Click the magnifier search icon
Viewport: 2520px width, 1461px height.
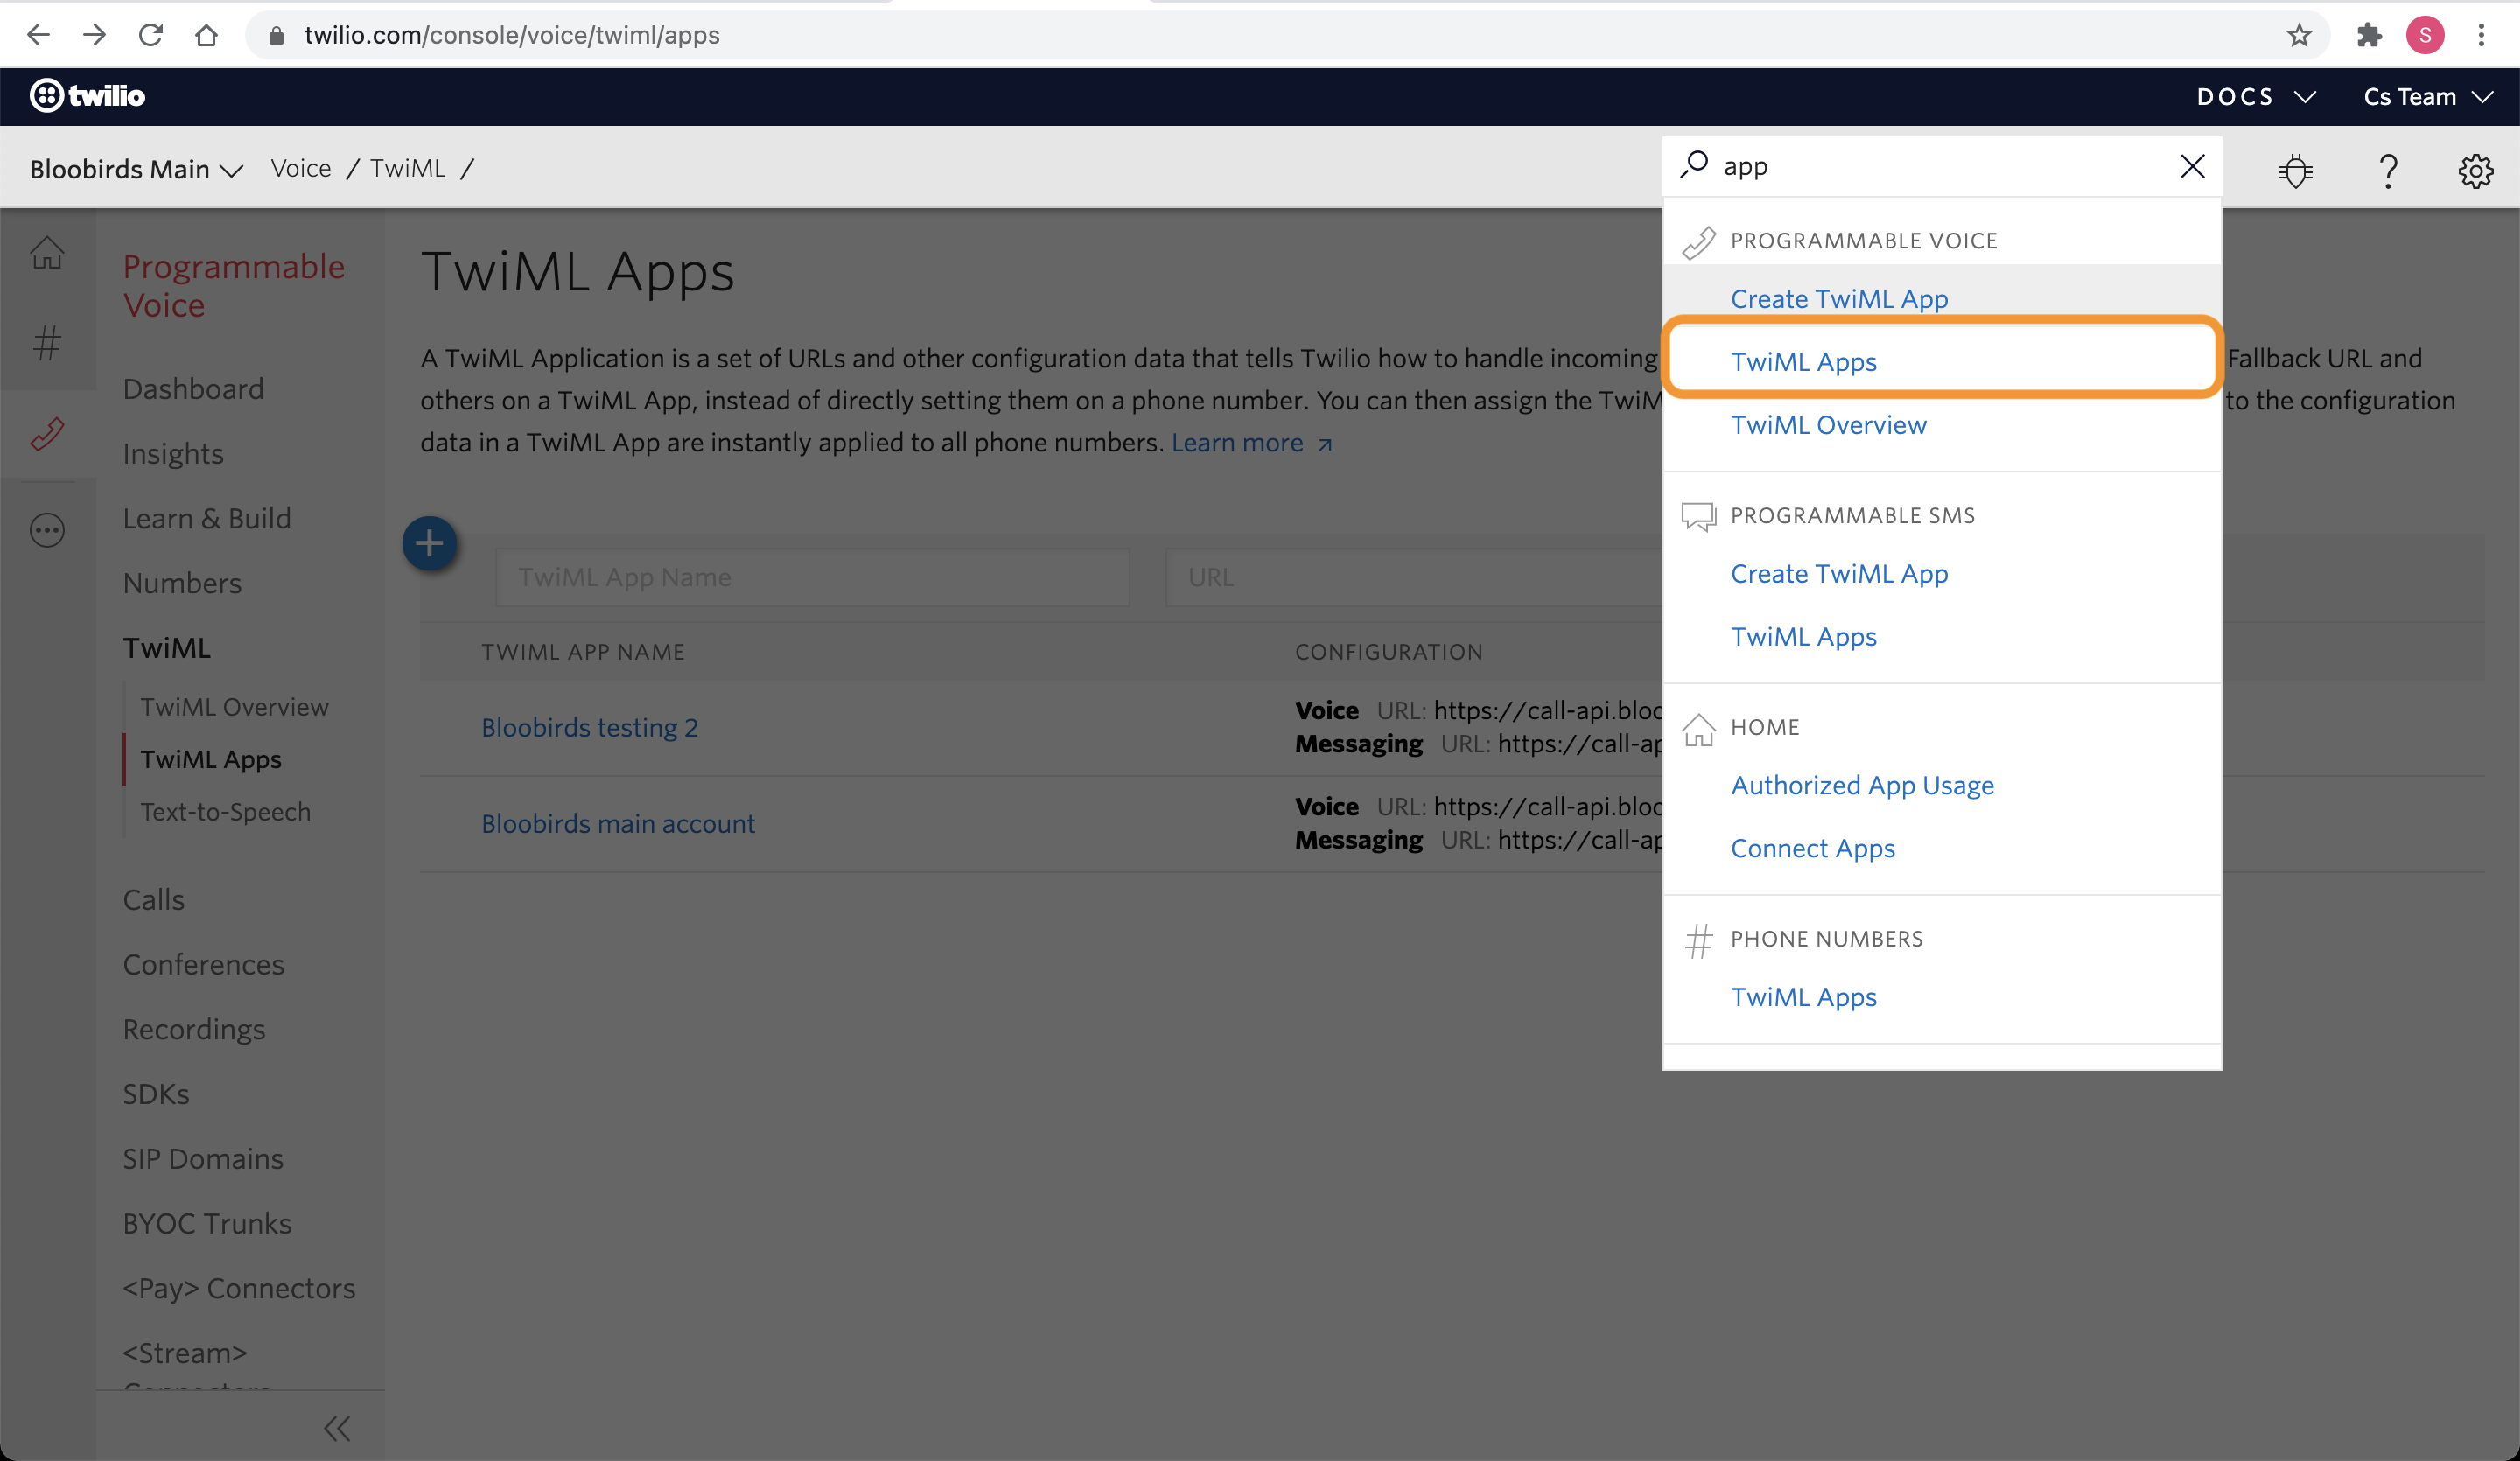pyautogui.click(x=1694, y=165)
